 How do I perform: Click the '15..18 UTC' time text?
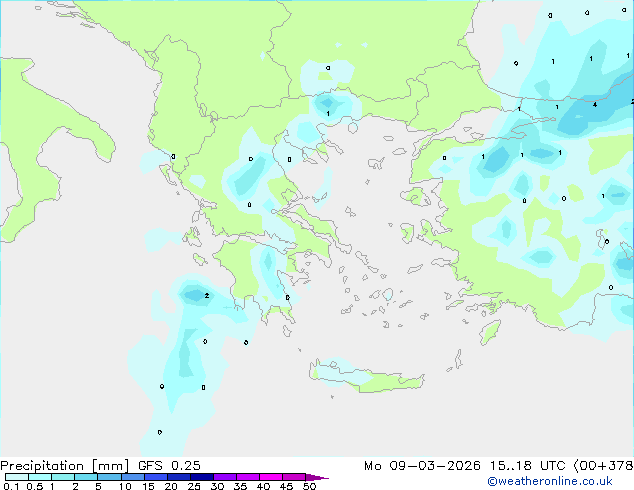pyautogui.click(x=527, y=466)
